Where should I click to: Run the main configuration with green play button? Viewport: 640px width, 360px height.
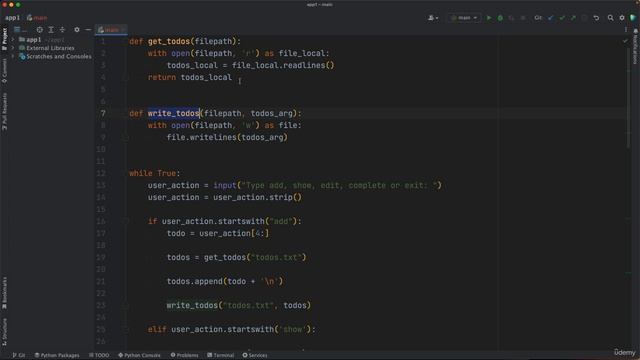coord(489,18)
